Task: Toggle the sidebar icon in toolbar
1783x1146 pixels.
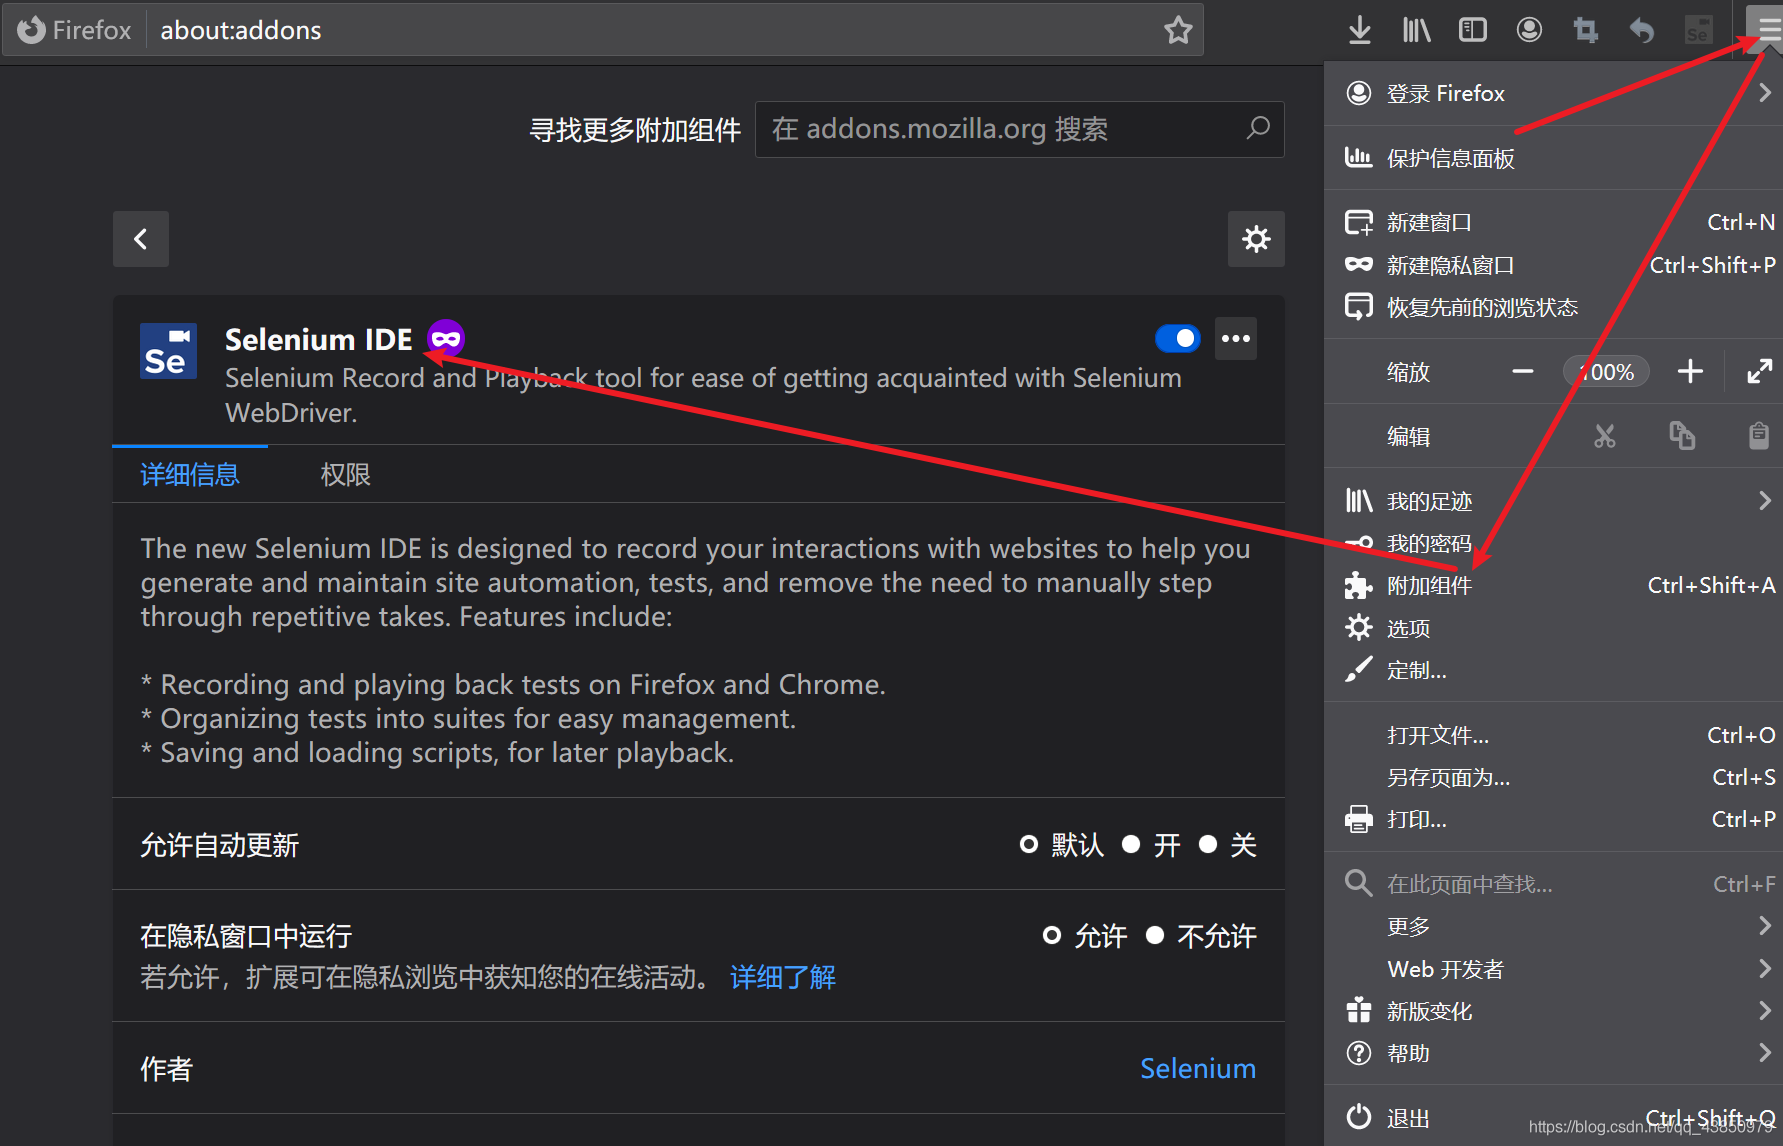Action: click(1473, 30)
